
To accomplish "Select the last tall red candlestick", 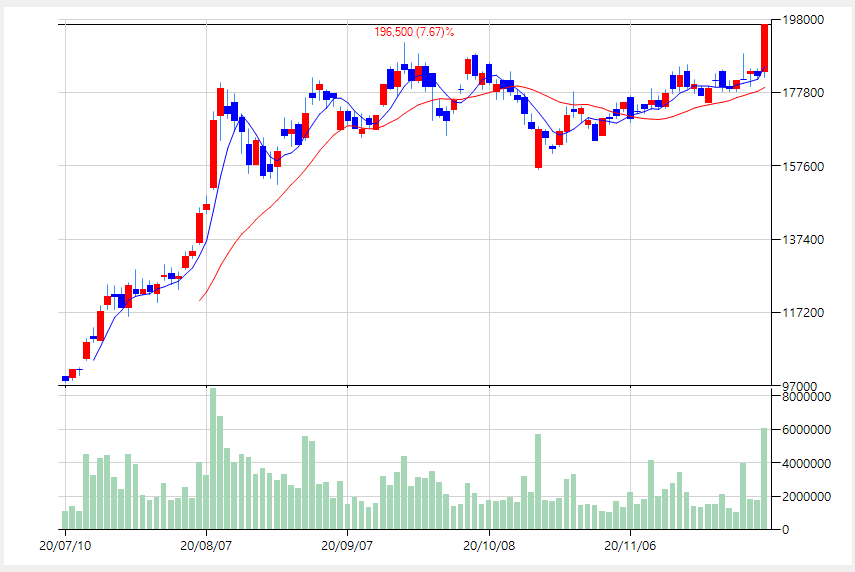I will [764, 48].
